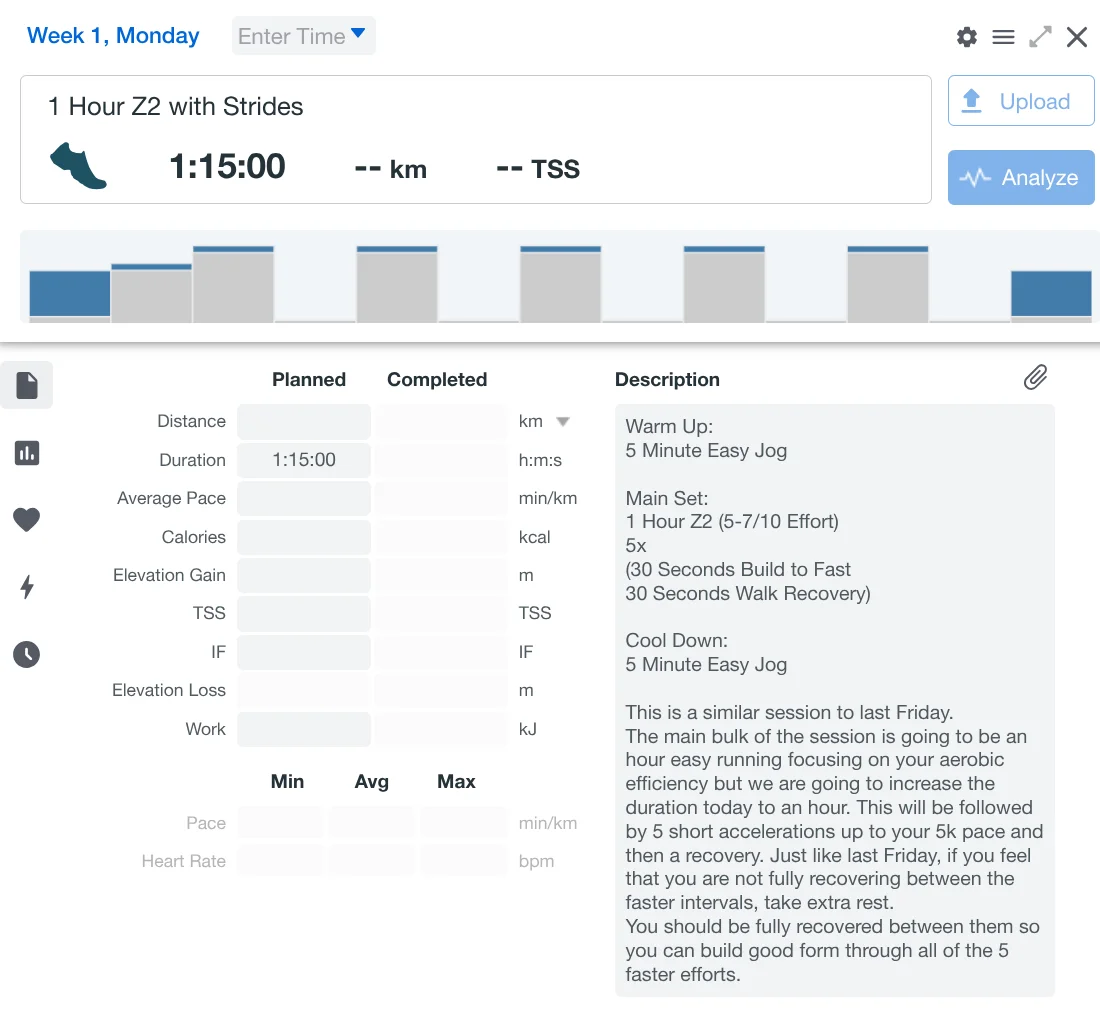Image resolution: width=1100 pixels, height=1012 pixels.
Task: Click the Week 1, Monday date link
Action: [113, 36]
